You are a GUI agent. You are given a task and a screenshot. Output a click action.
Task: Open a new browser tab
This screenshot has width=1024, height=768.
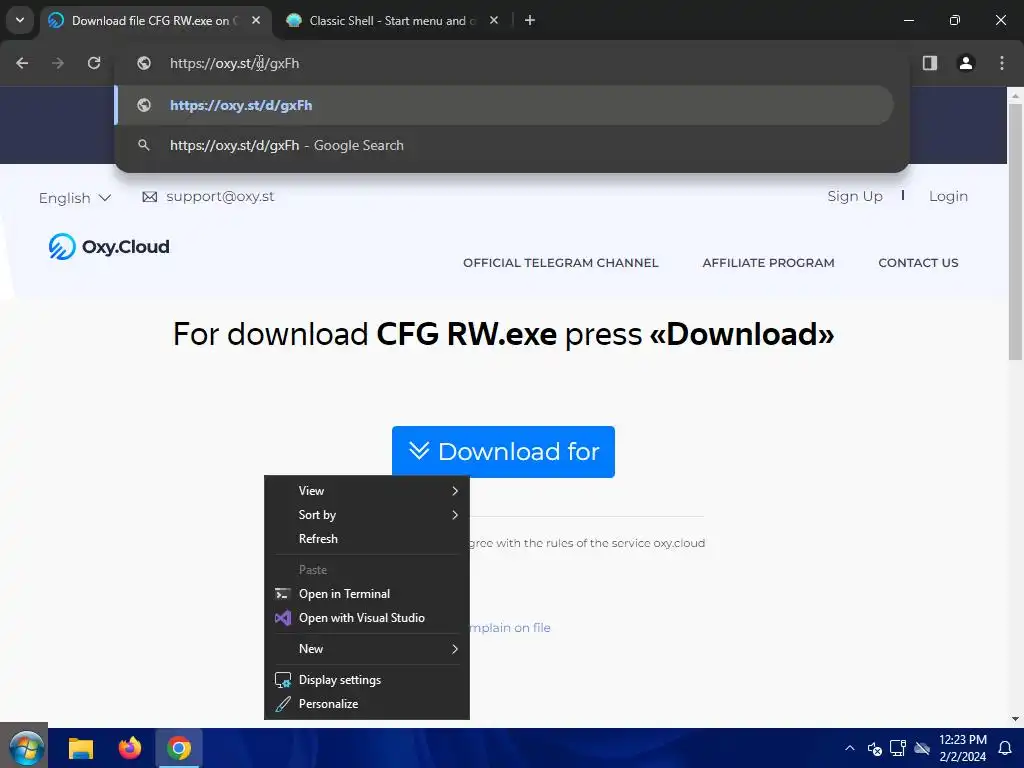click(530, 21)
